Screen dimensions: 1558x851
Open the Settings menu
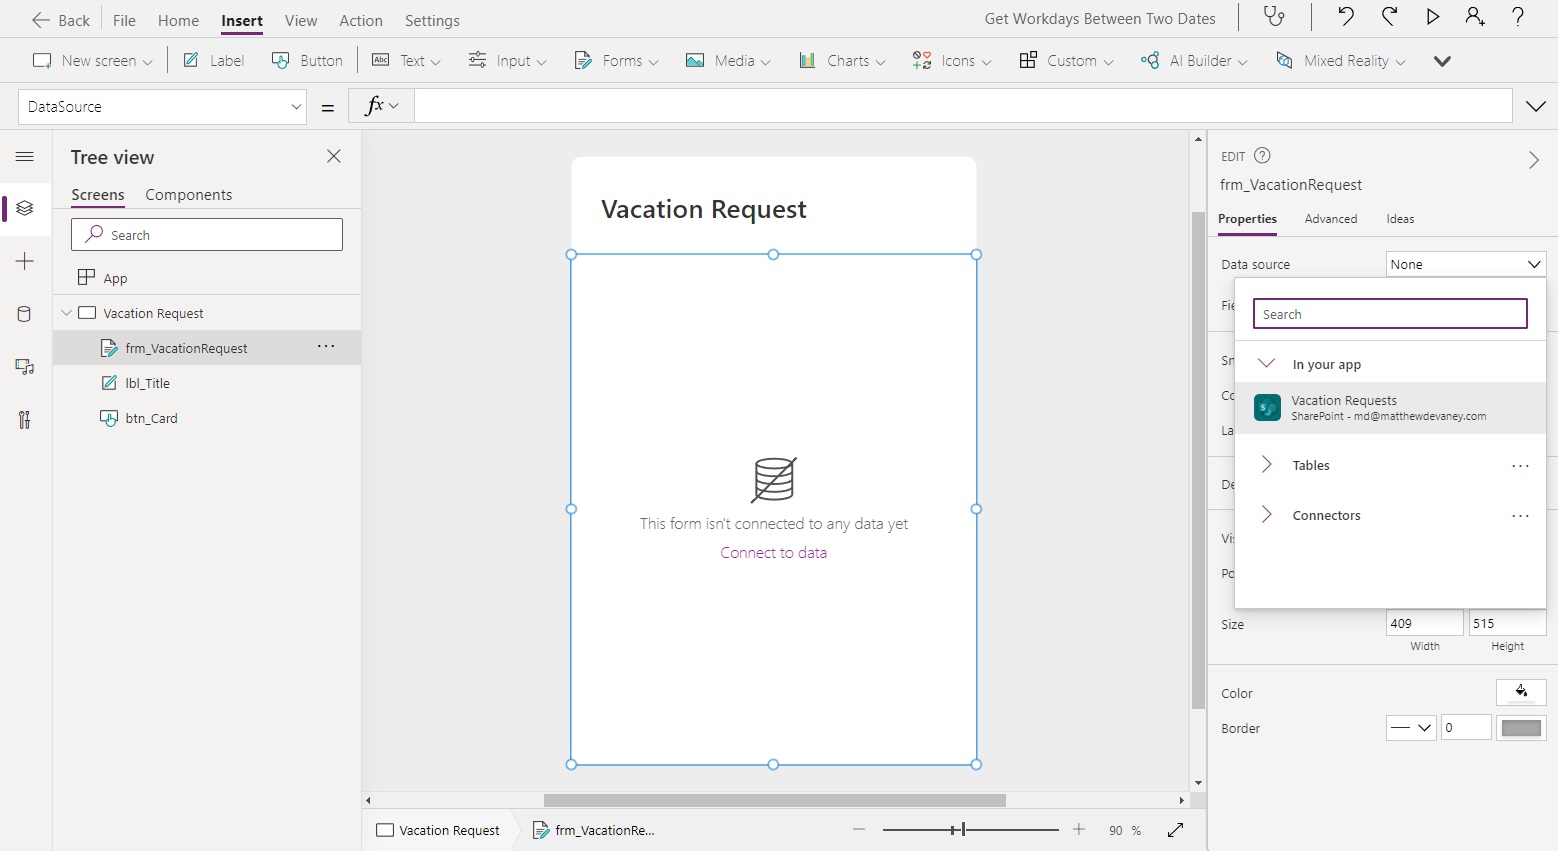click(x=432, y=20)
